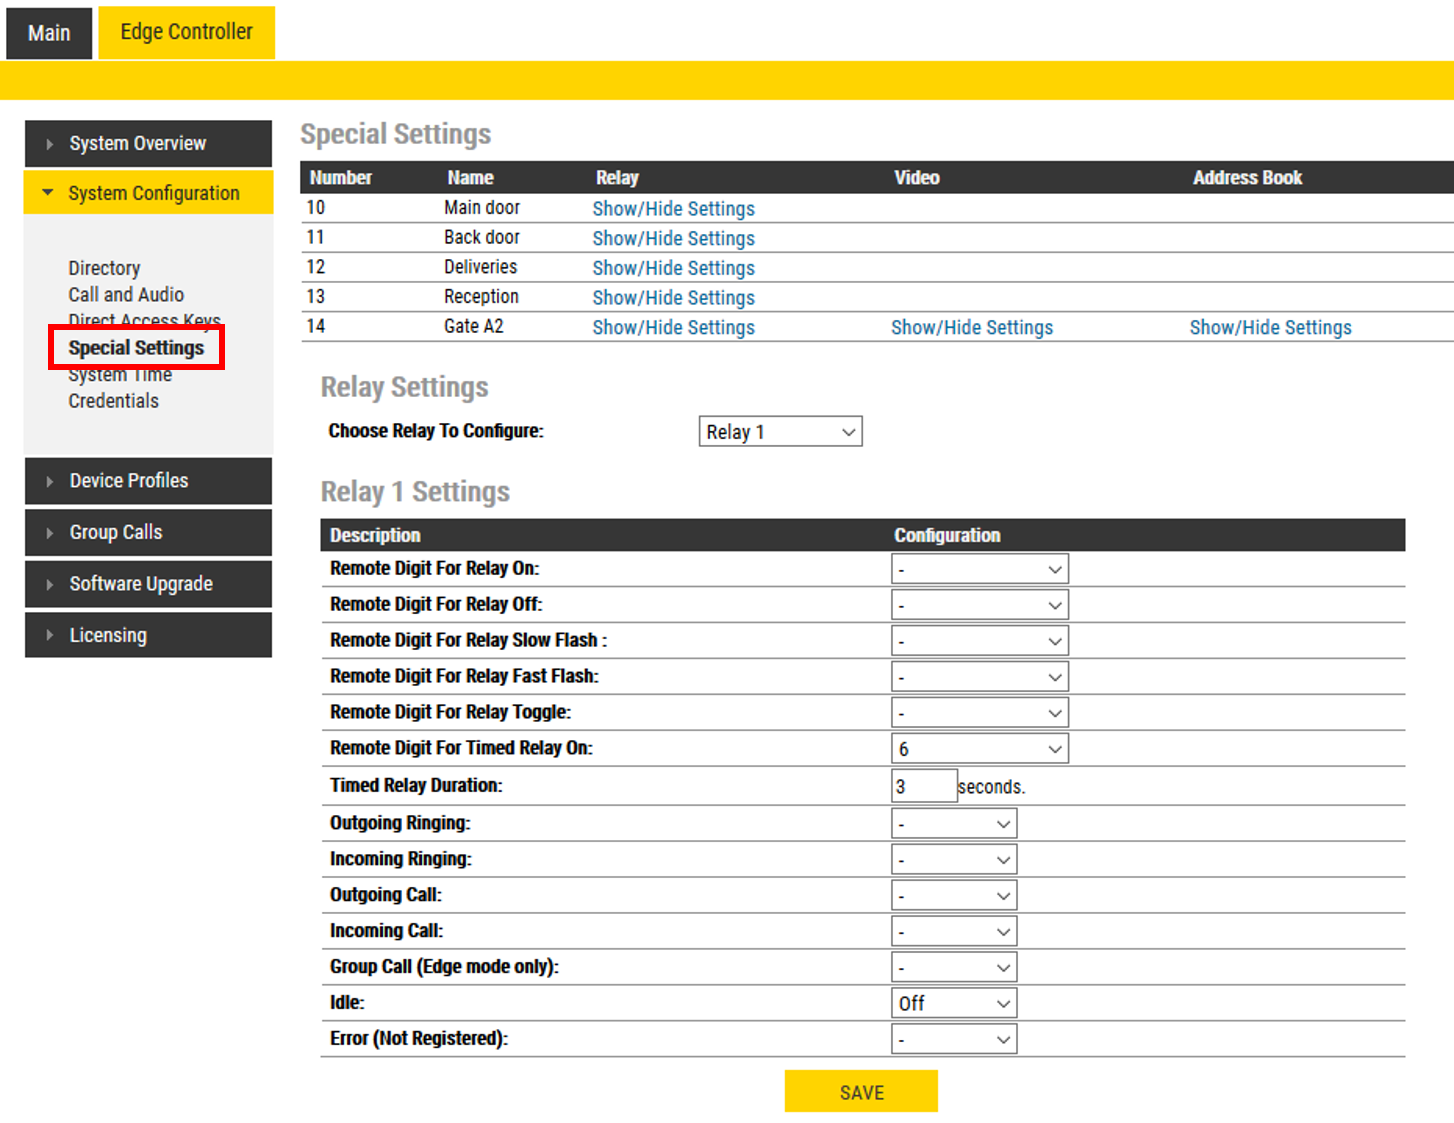Screen dimensions: 1454x1123
Task: Switch to the Main tab
Action: (49, 33)
